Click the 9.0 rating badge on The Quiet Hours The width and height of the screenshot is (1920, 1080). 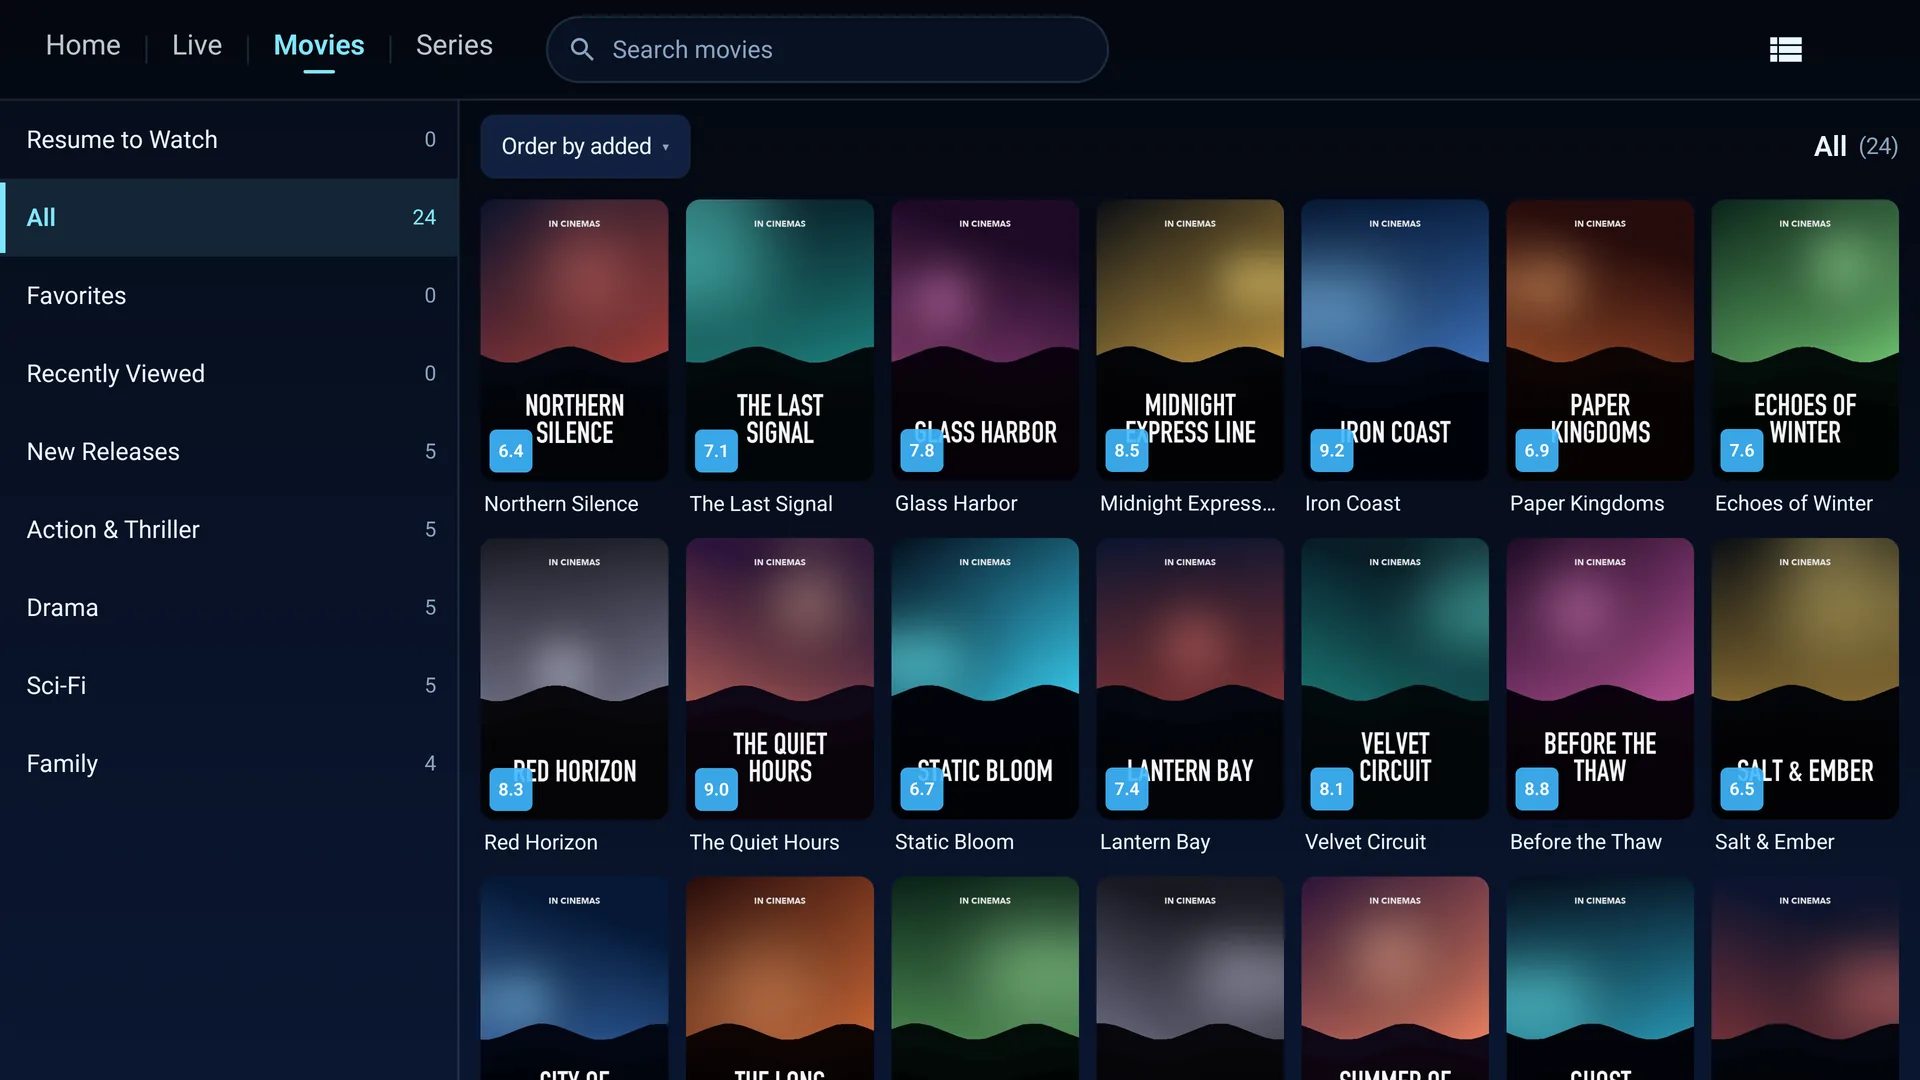[x=716, y=790]
